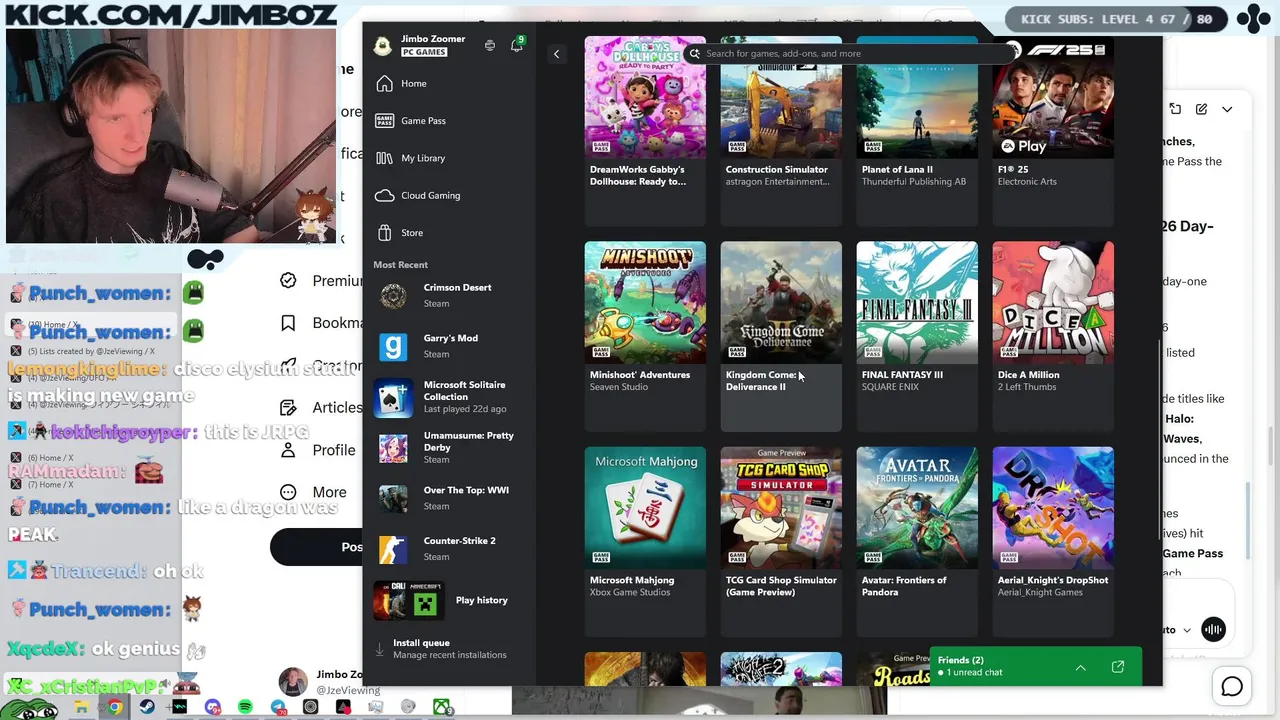1280x720 pixels.
Task: Expand the Friends (2) chat panel chevron
Action: (1081, 667)
